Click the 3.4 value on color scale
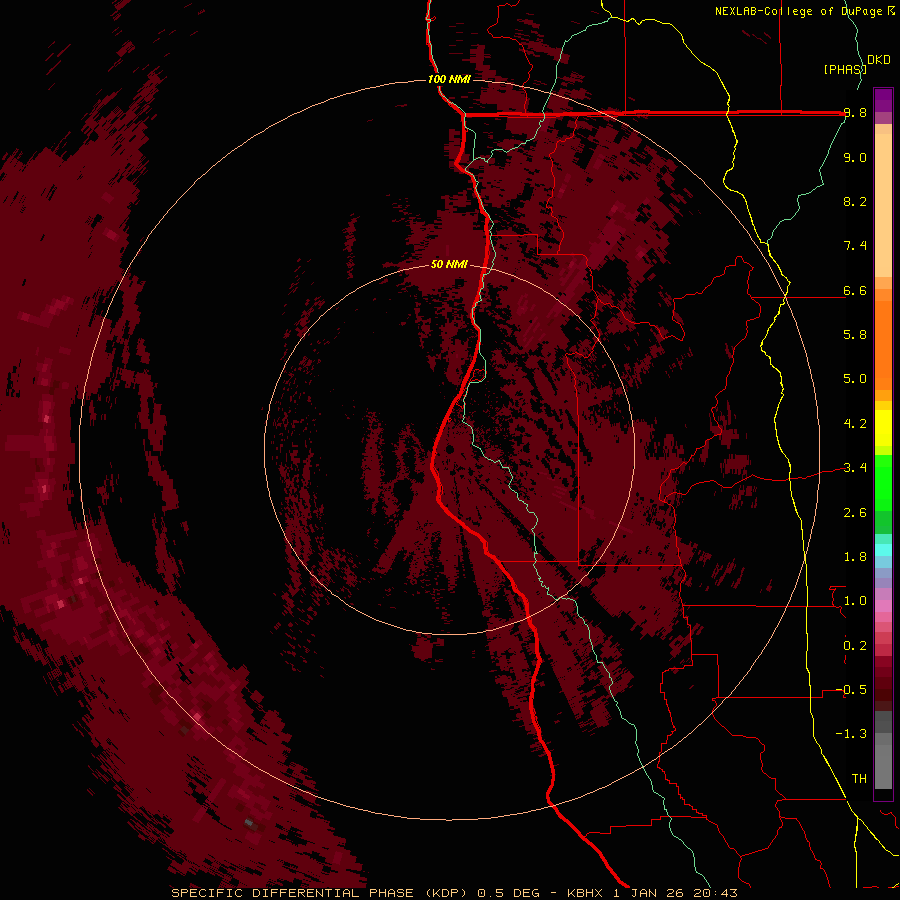 click(855, 468)
